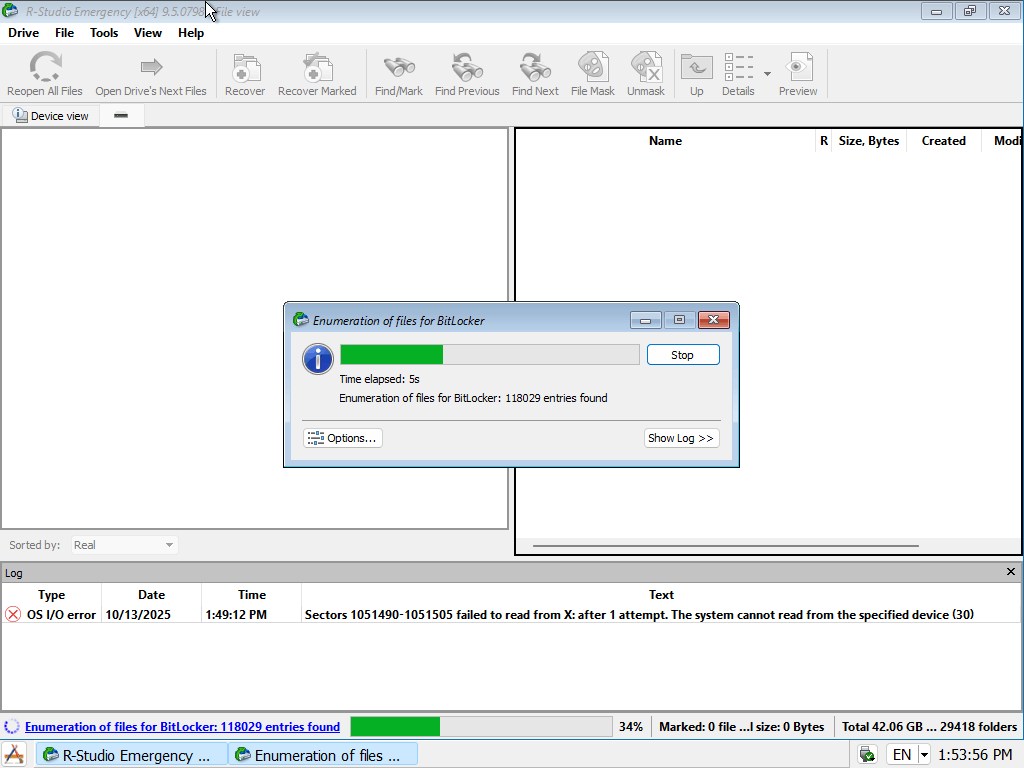The width and height of the screenshot is (1024, 768).
Task: Click the Recover Marked toolbar icon
Action: point(317,67)
